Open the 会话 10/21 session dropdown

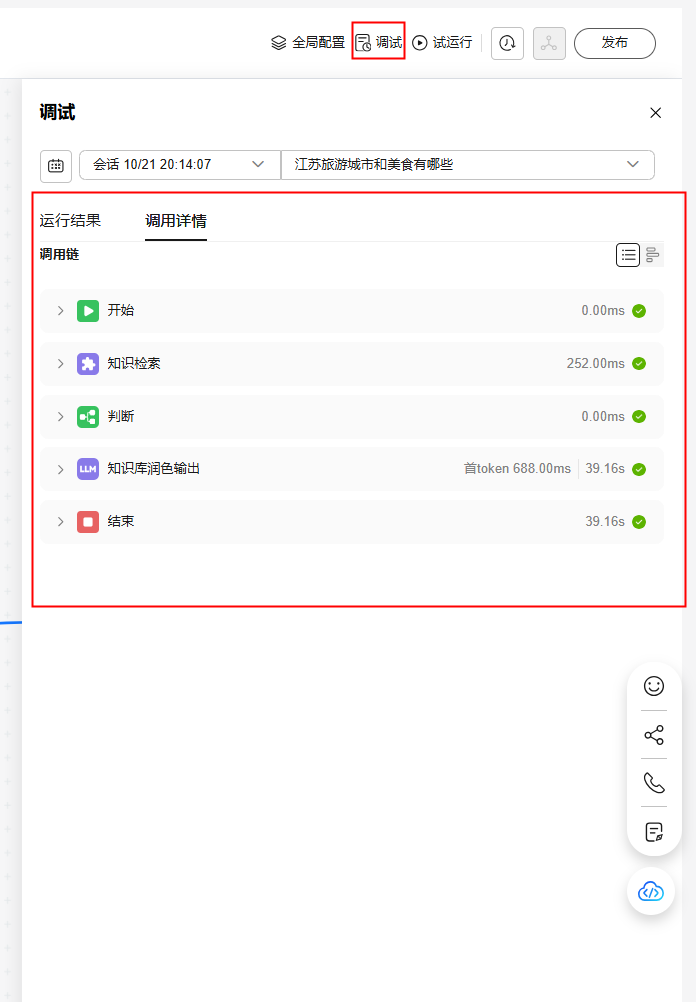click(179, 164)
